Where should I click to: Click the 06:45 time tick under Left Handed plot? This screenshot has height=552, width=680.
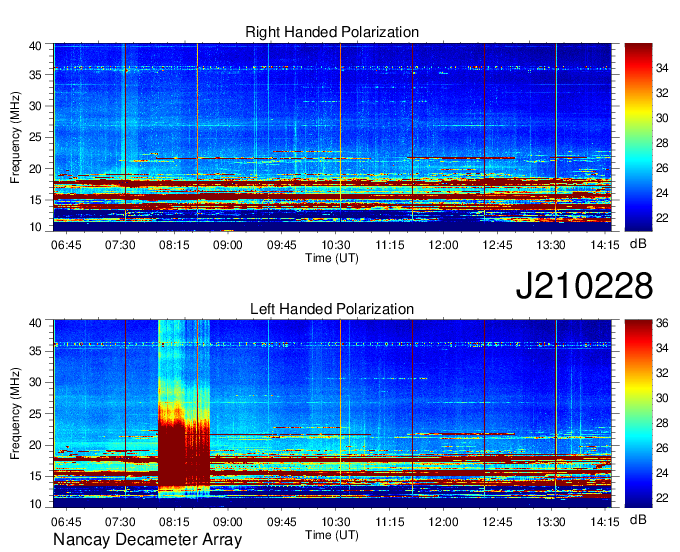[x=66, y=522]
